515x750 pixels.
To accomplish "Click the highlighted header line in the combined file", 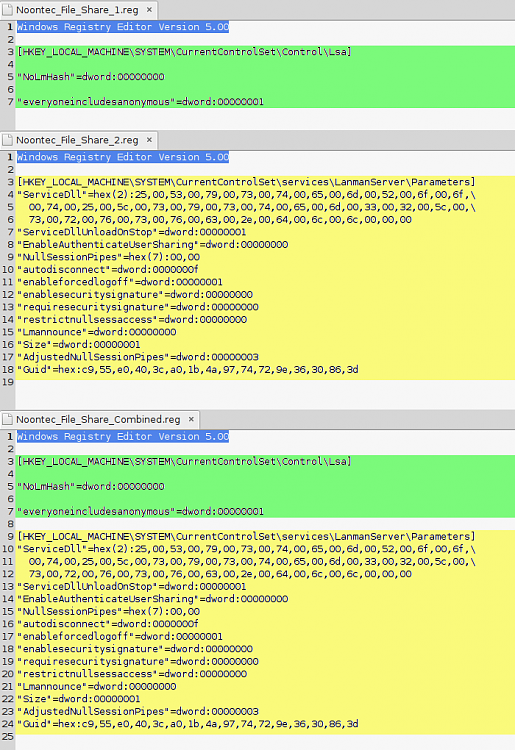I will click(x=123, y=436).
